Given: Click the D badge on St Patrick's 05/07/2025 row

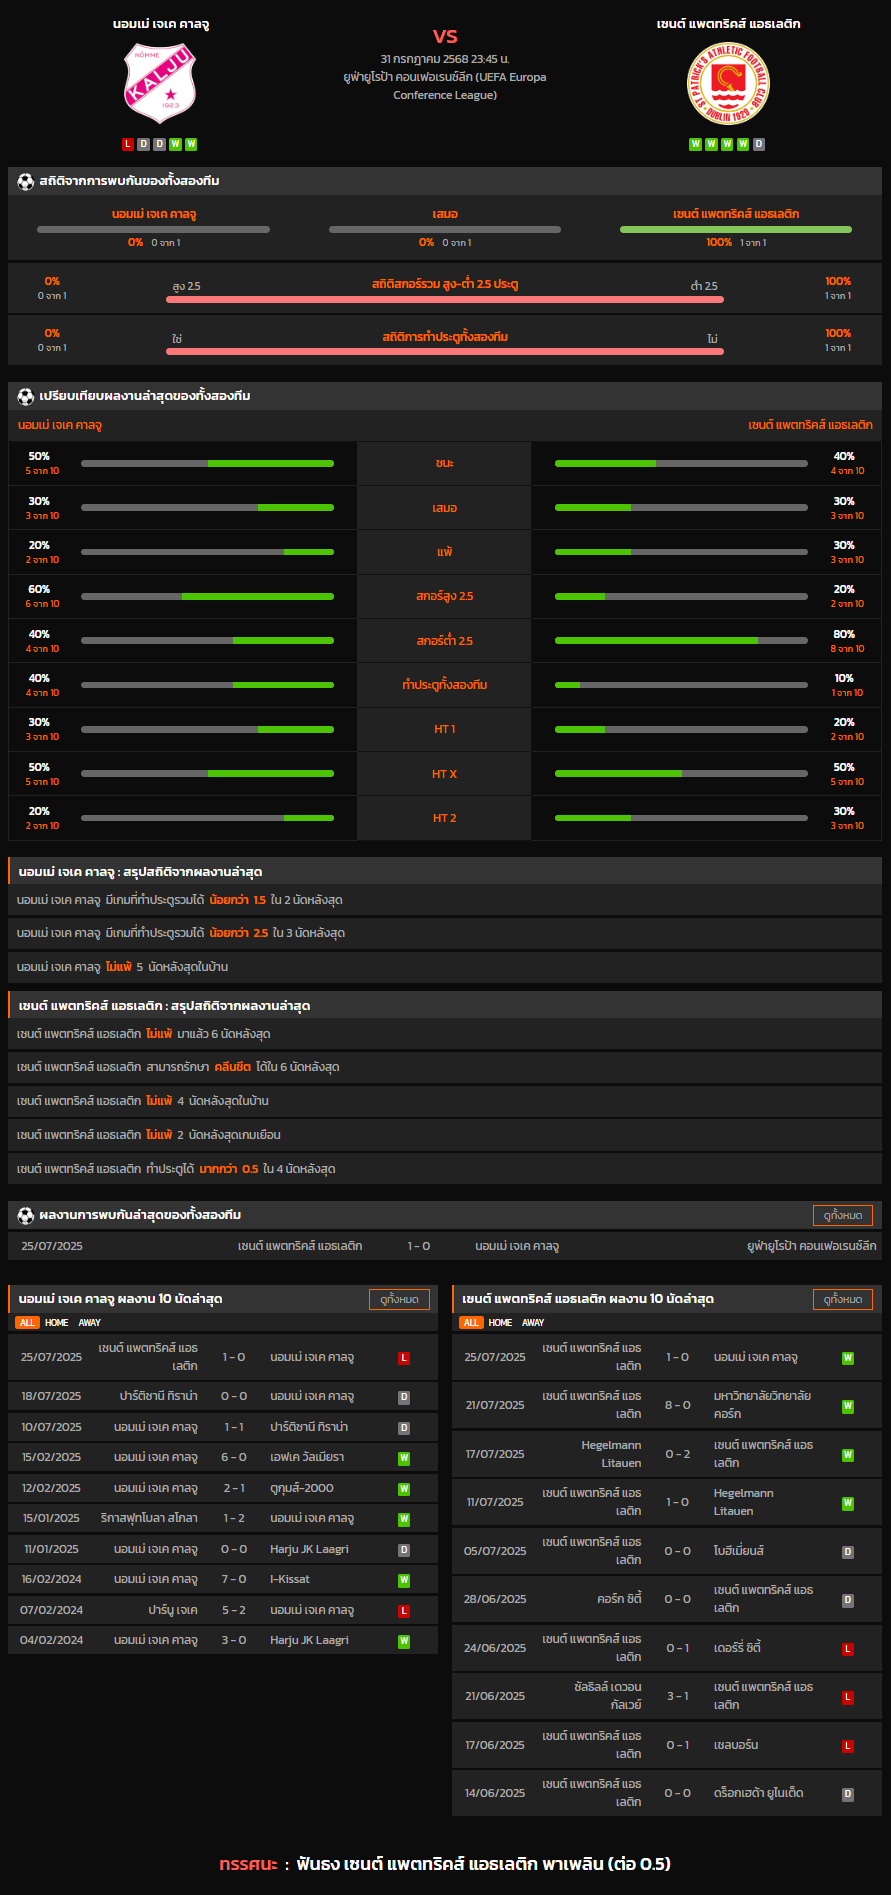Looking at the screenshot, I should click(x=848, y=1552).
